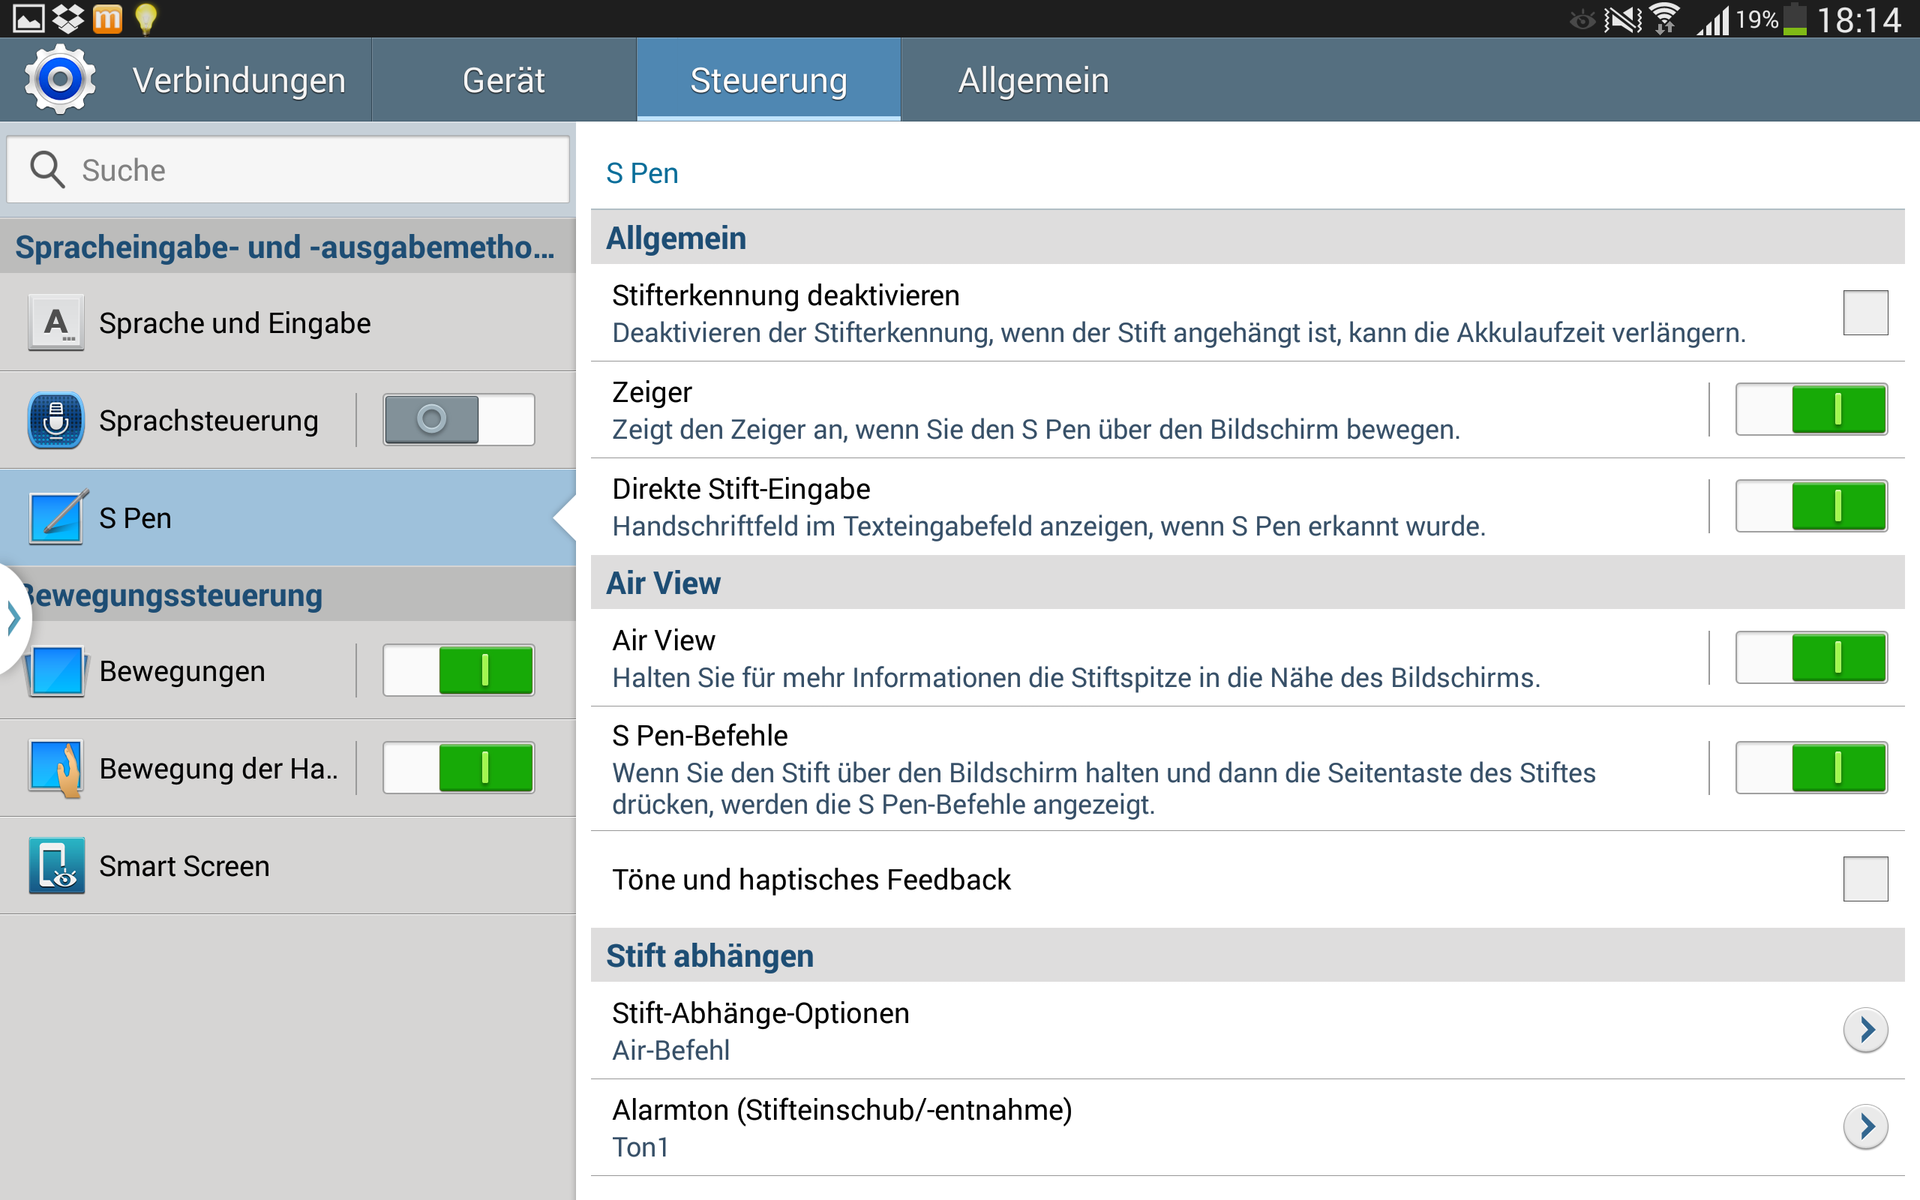This screenshot has height=1200, width=1920.
Task: Switch to the Gerät tab
Action: (503, 80)
